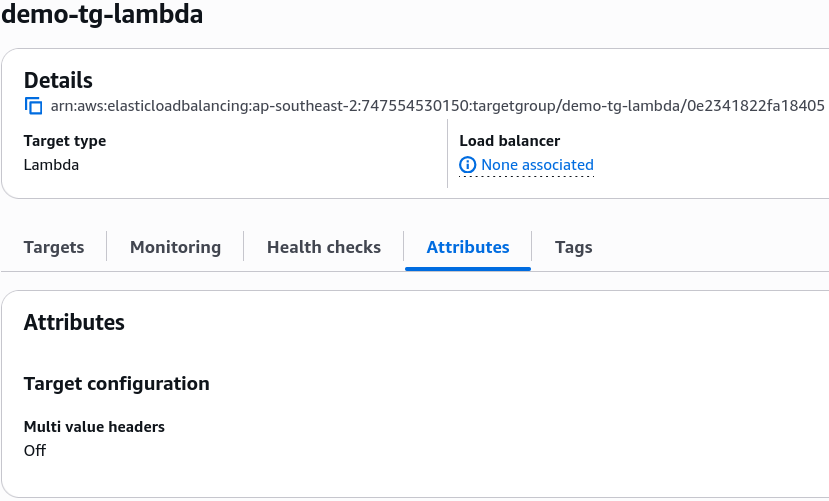Image resolution: width=829 pixels, height=501 pixels.
Task: Click the Target type label
Action: tap(65, 141)
